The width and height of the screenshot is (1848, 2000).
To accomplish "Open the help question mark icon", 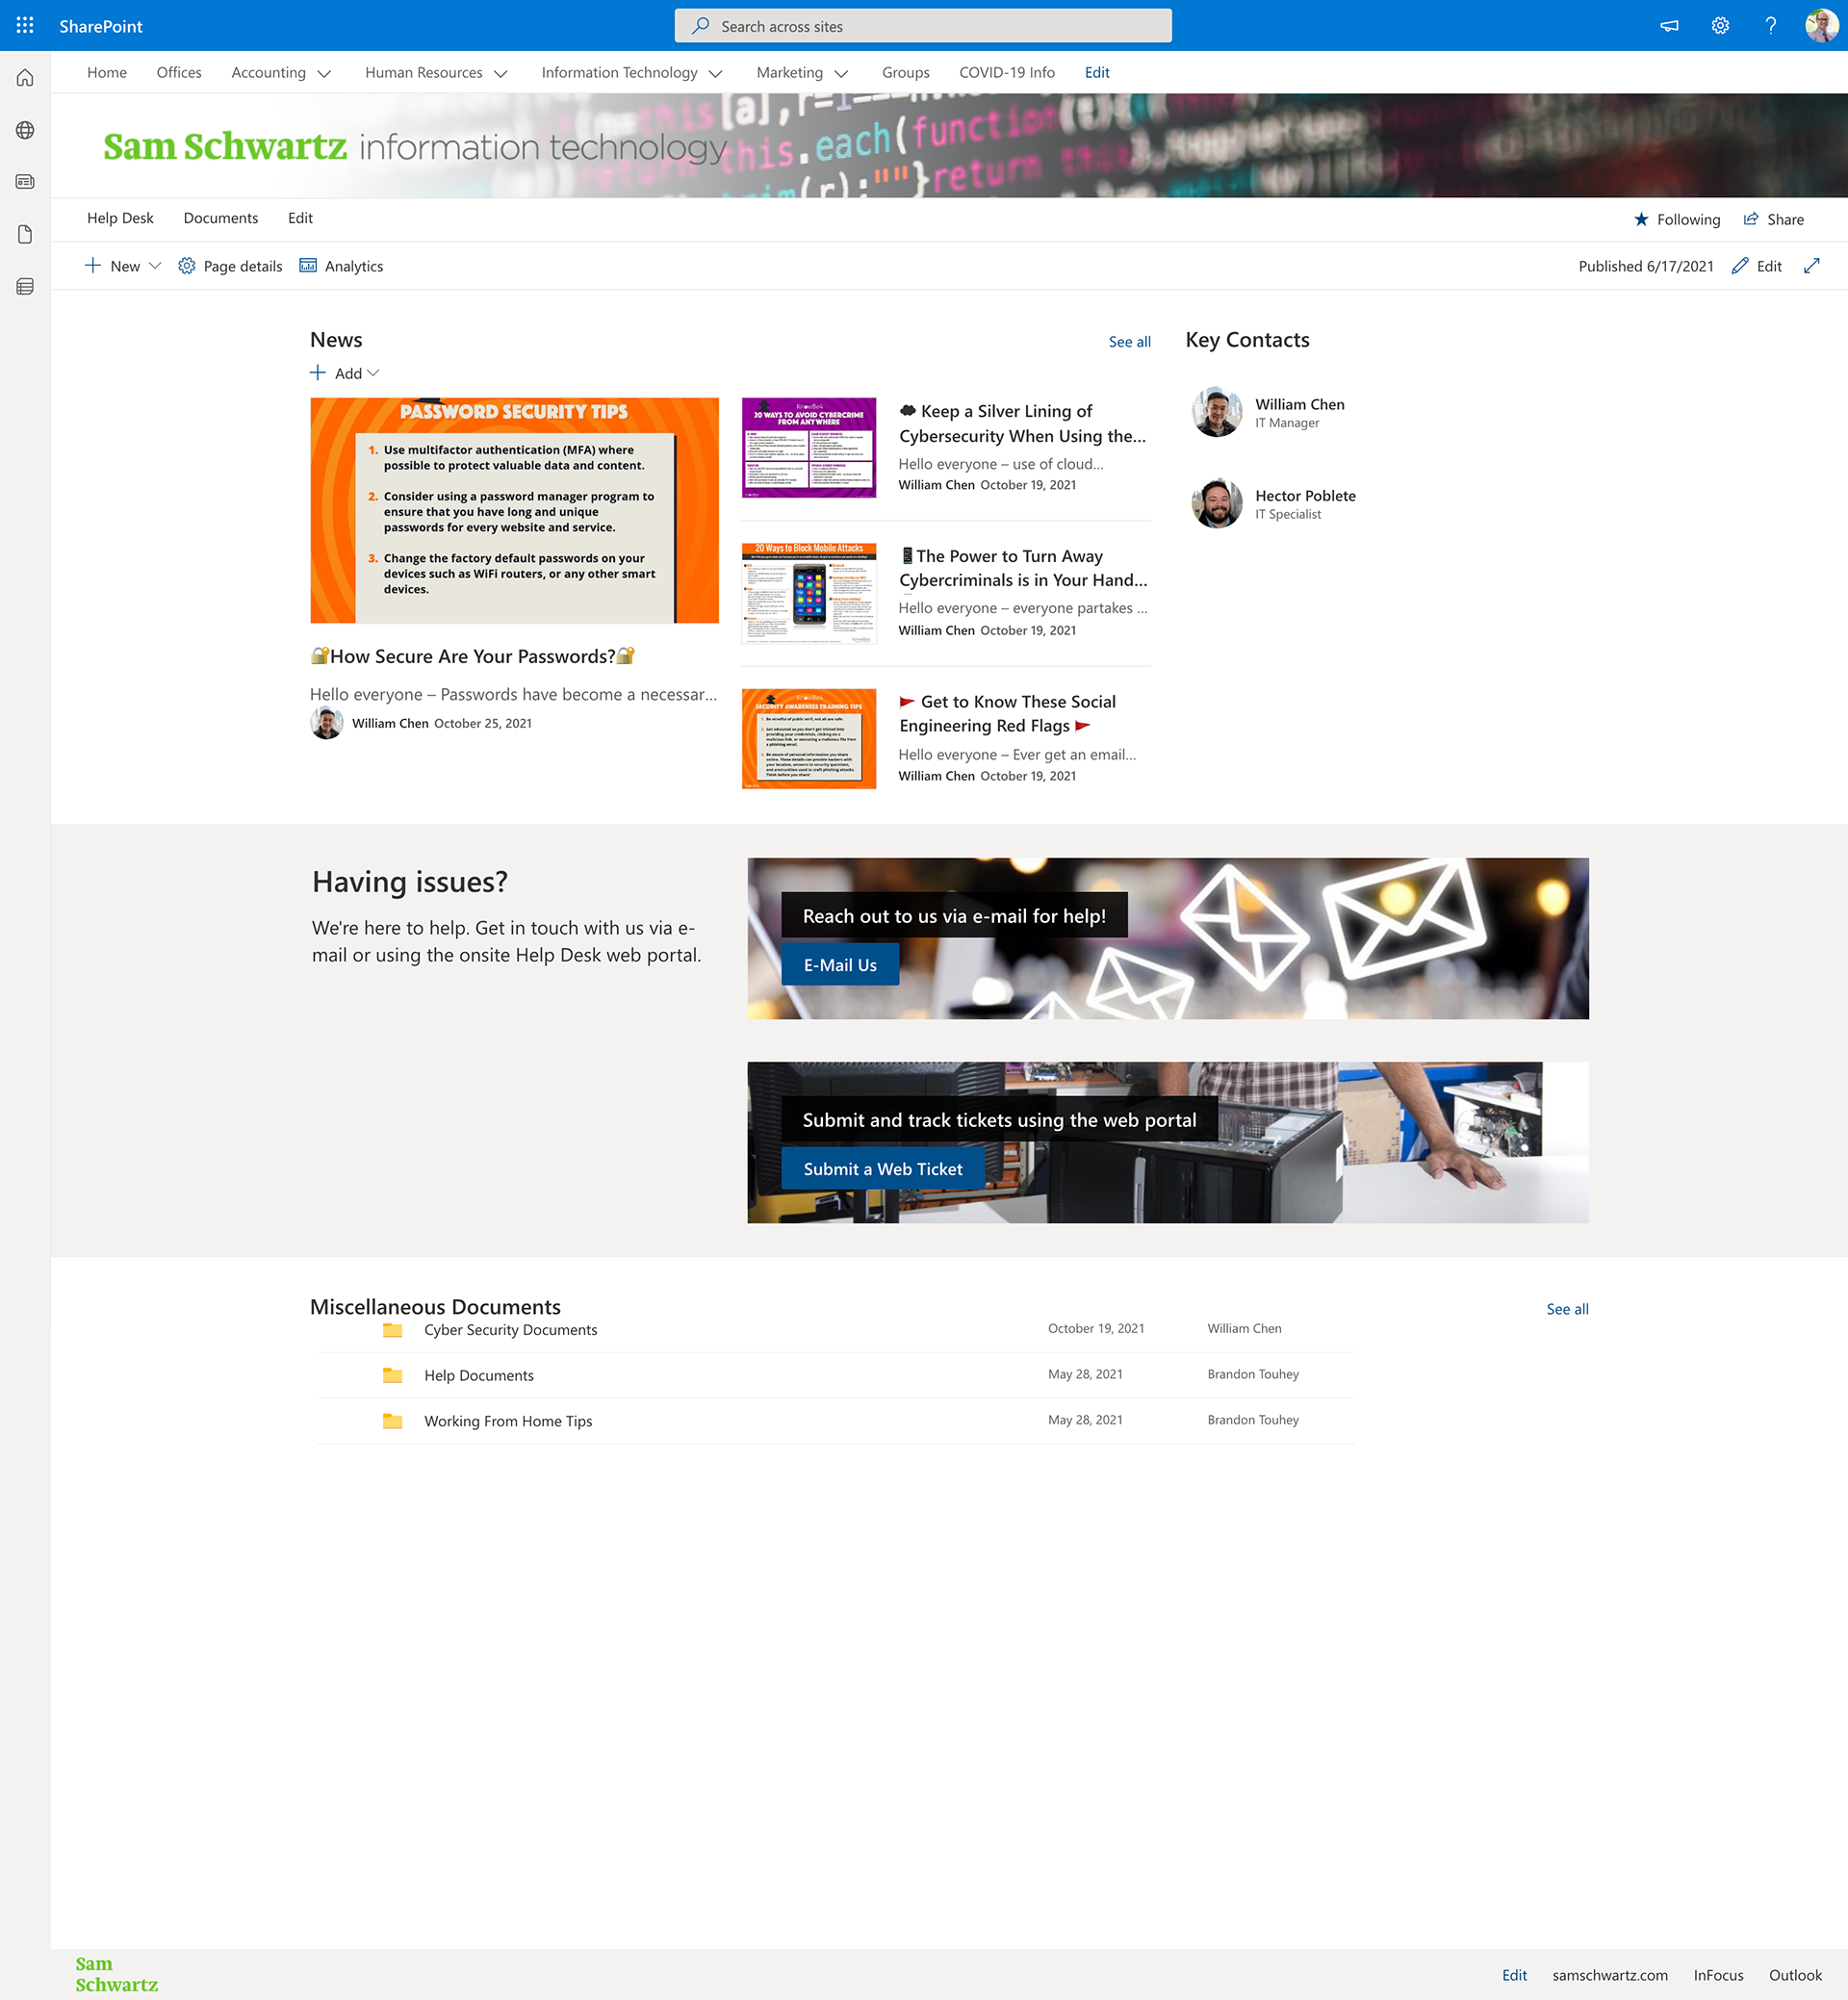I will point(1770,26).
